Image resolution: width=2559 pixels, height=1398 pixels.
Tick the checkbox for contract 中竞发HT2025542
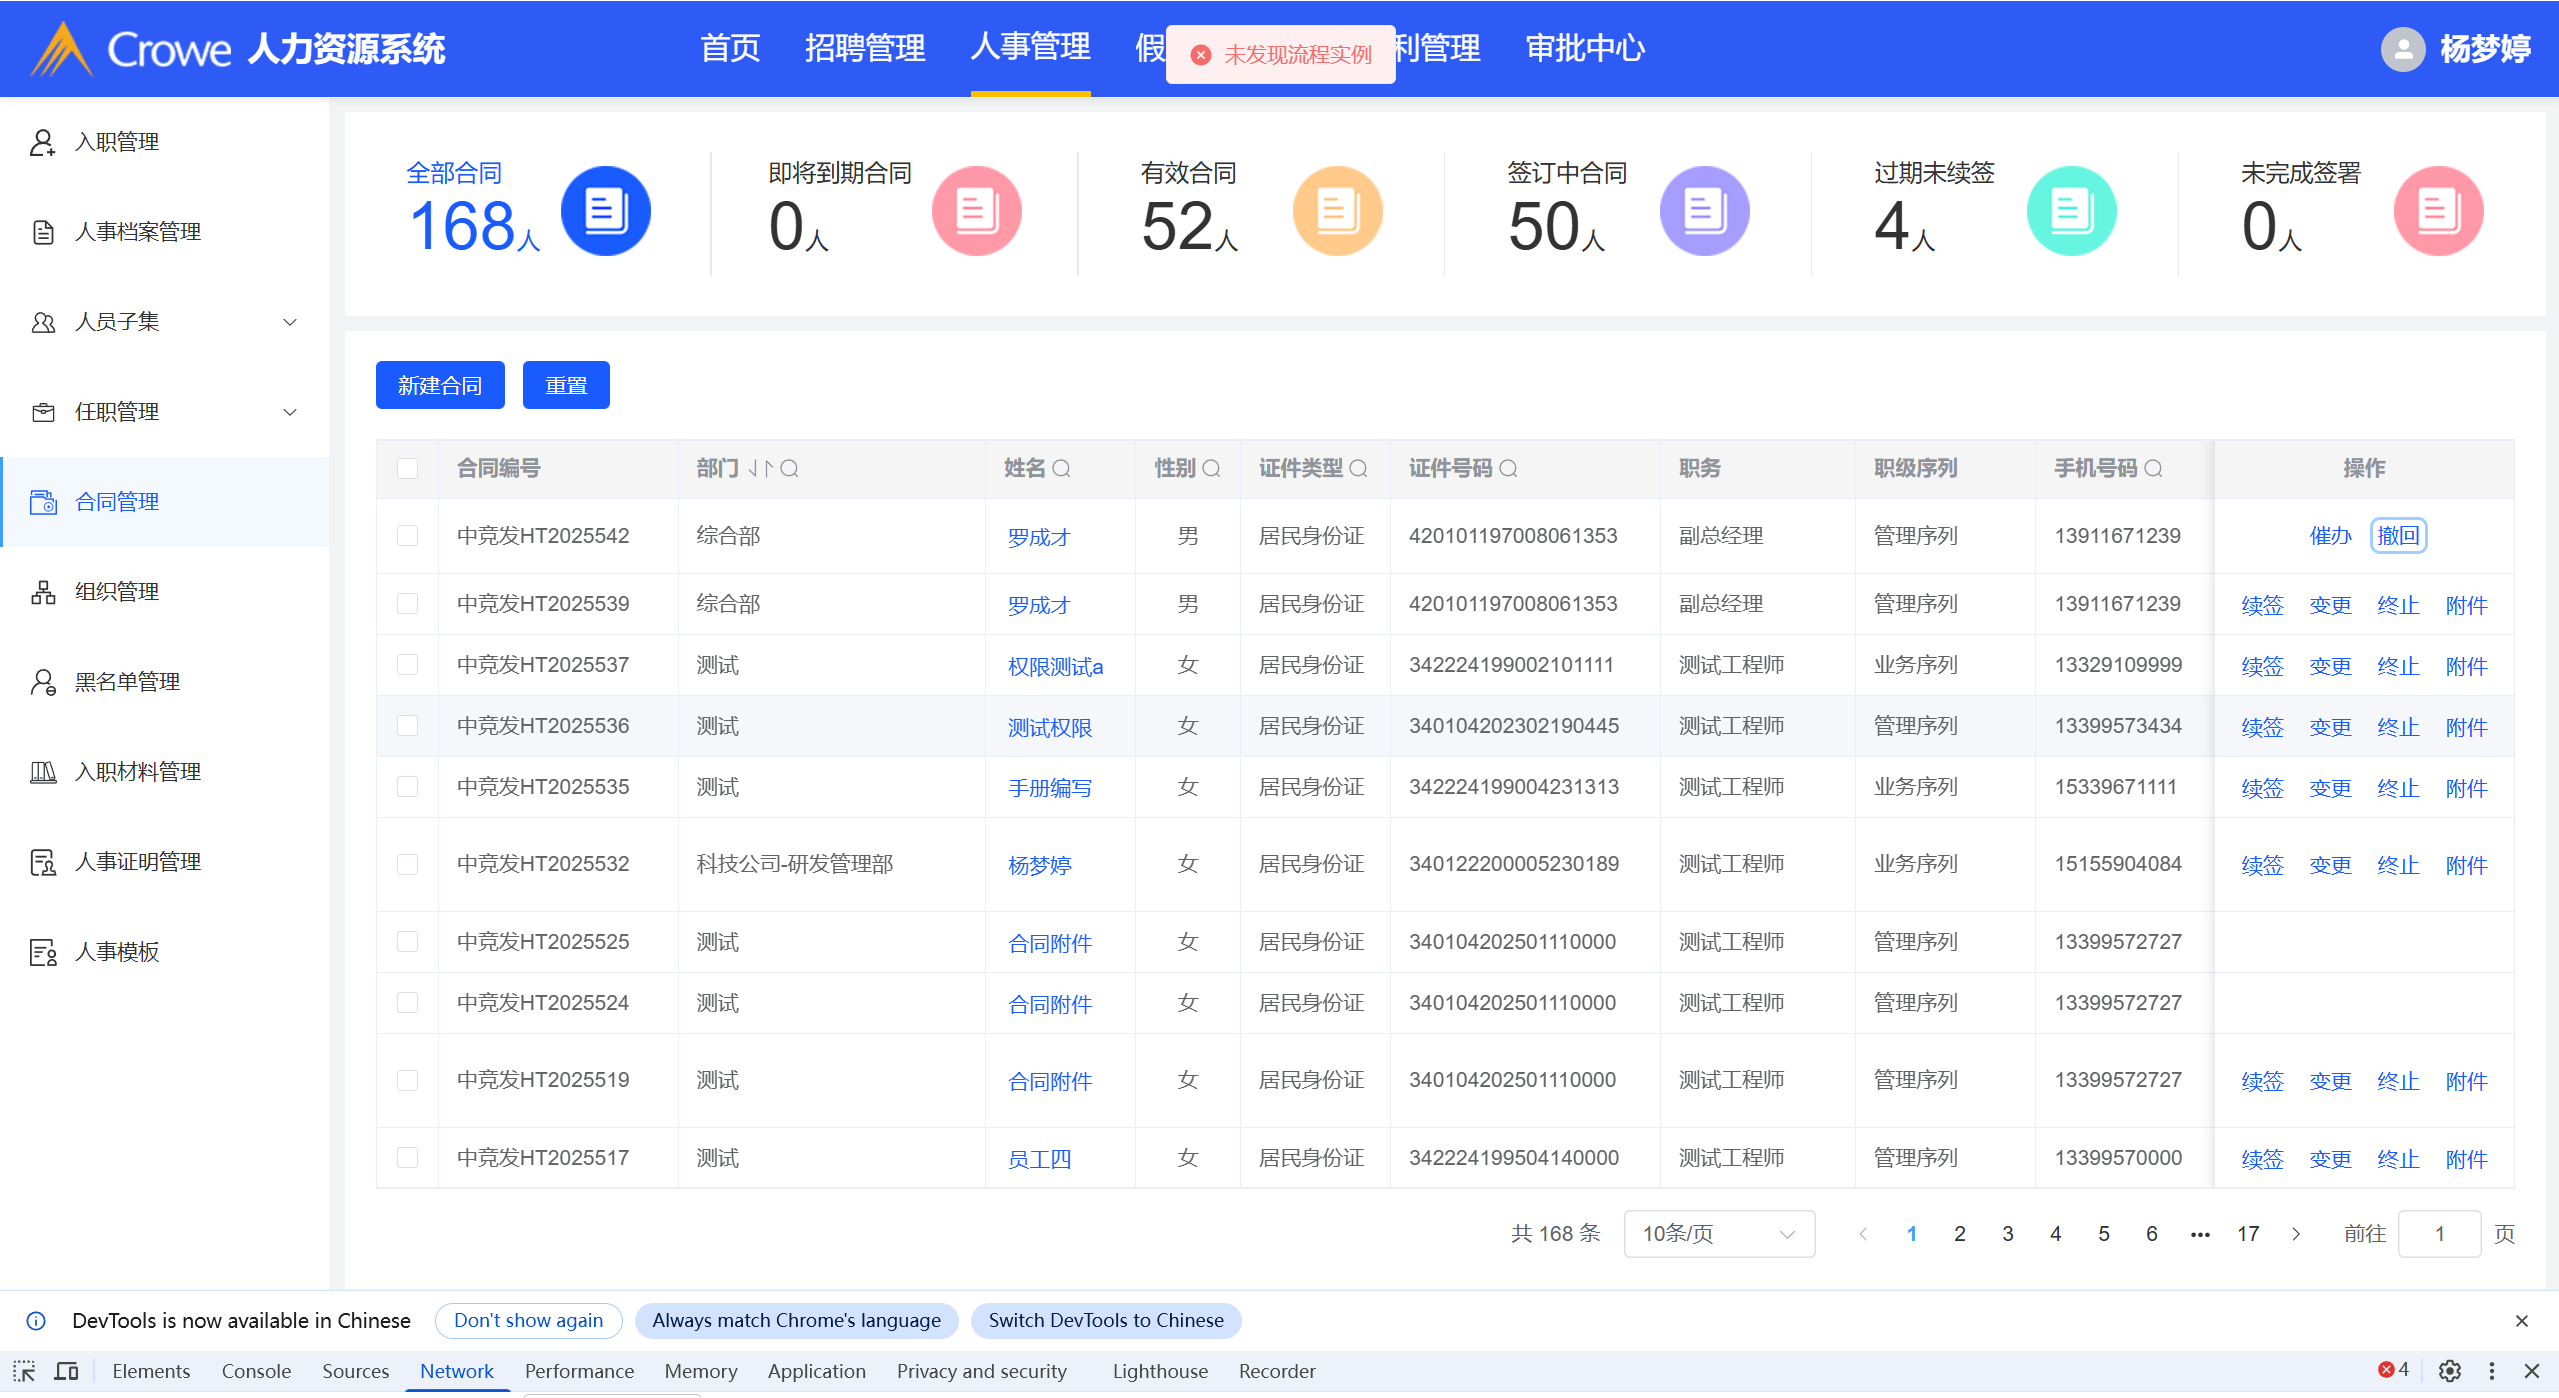coord(407,536)
